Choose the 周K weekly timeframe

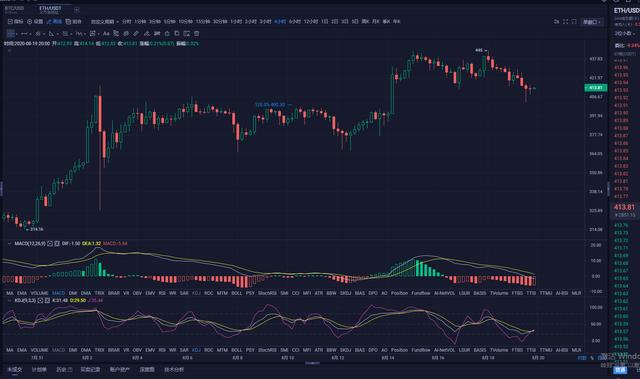[x=365, y=22]
